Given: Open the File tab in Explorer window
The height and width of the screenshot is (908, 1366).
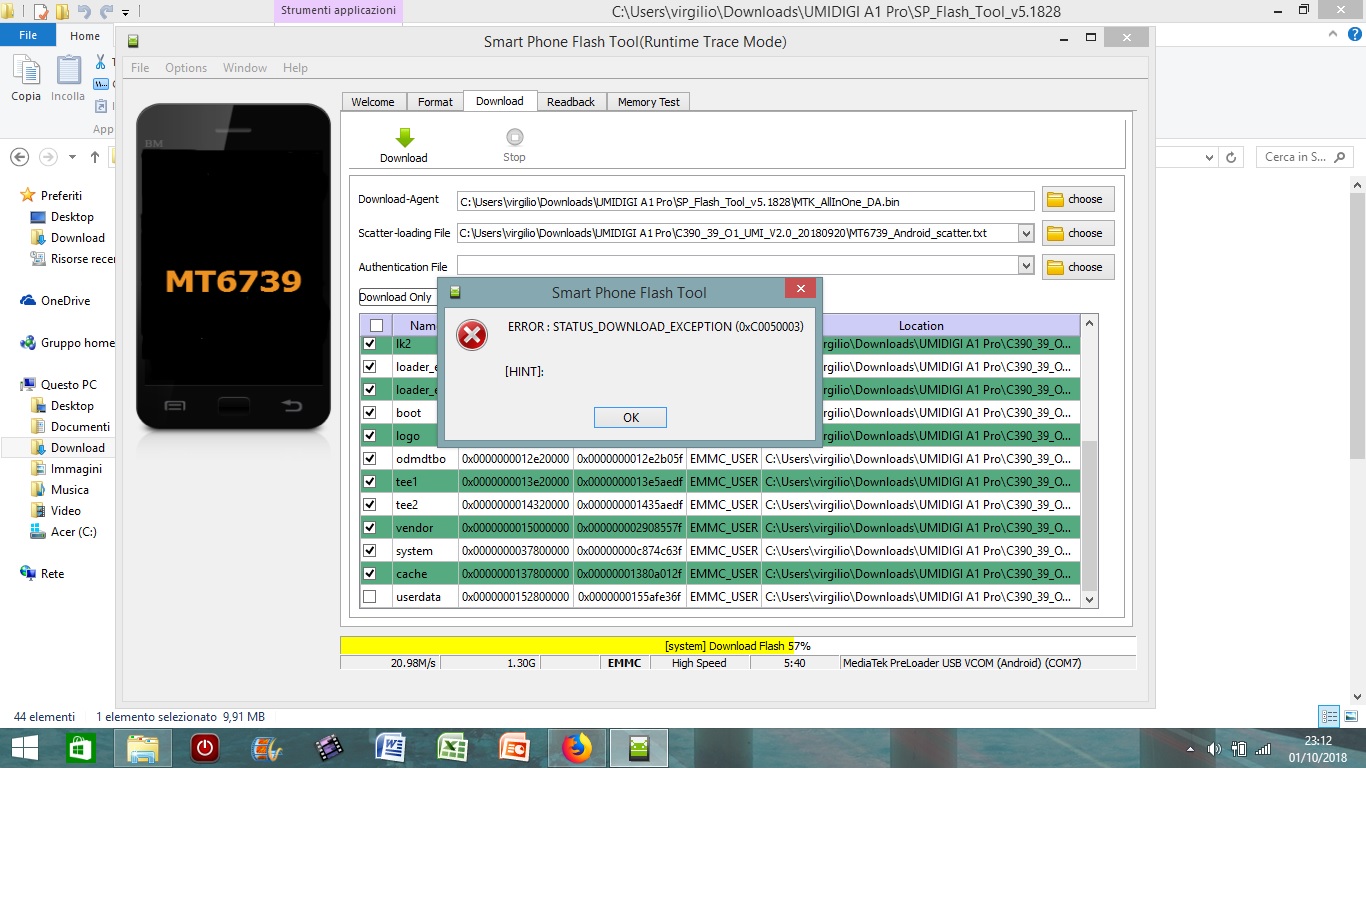Looking at the screenshot, I should point(28,35).
